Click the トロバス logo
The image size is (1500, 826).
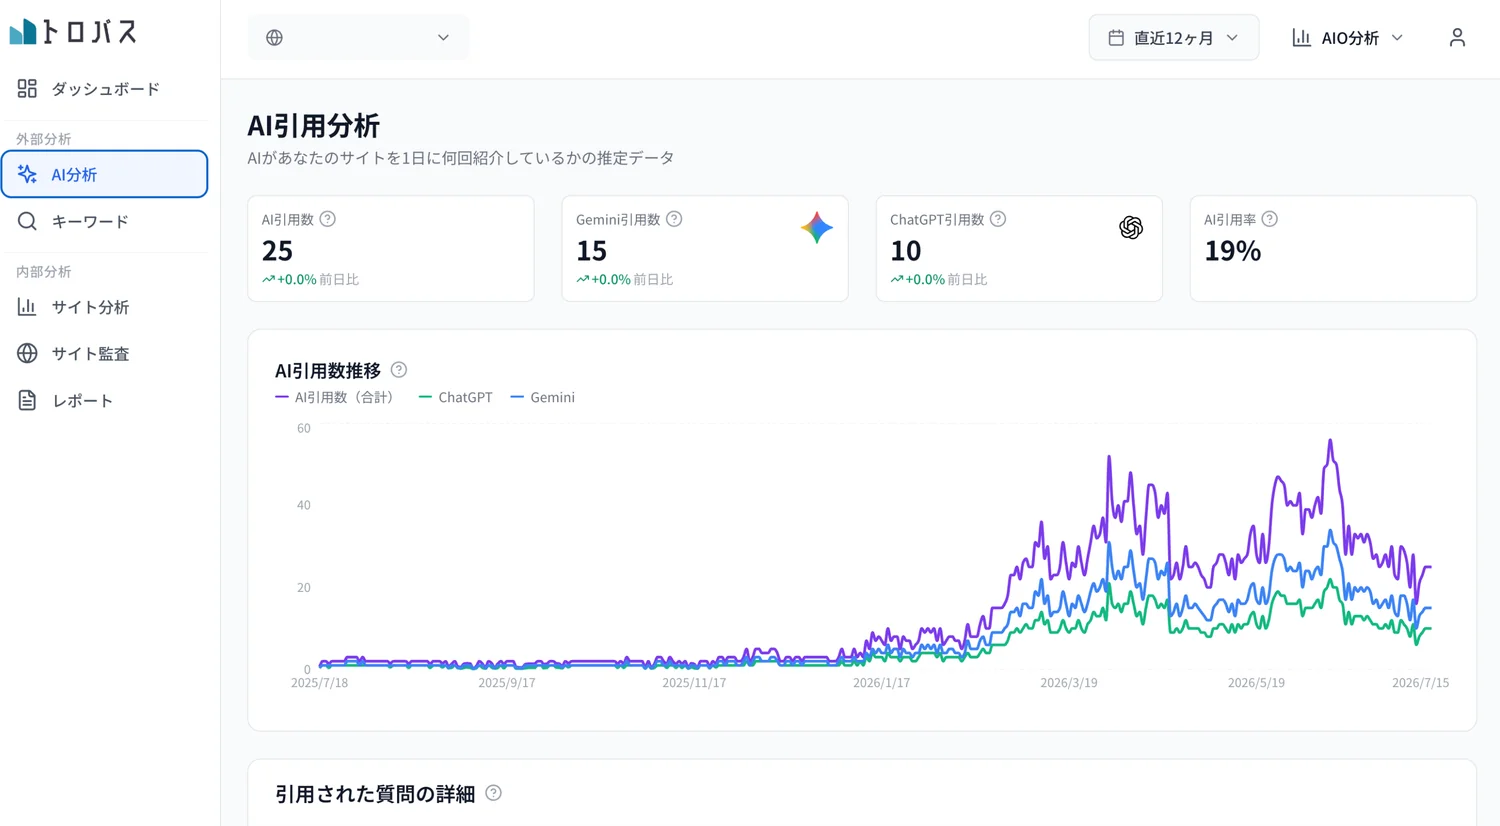pyautogui.click(x=73, y=32)
